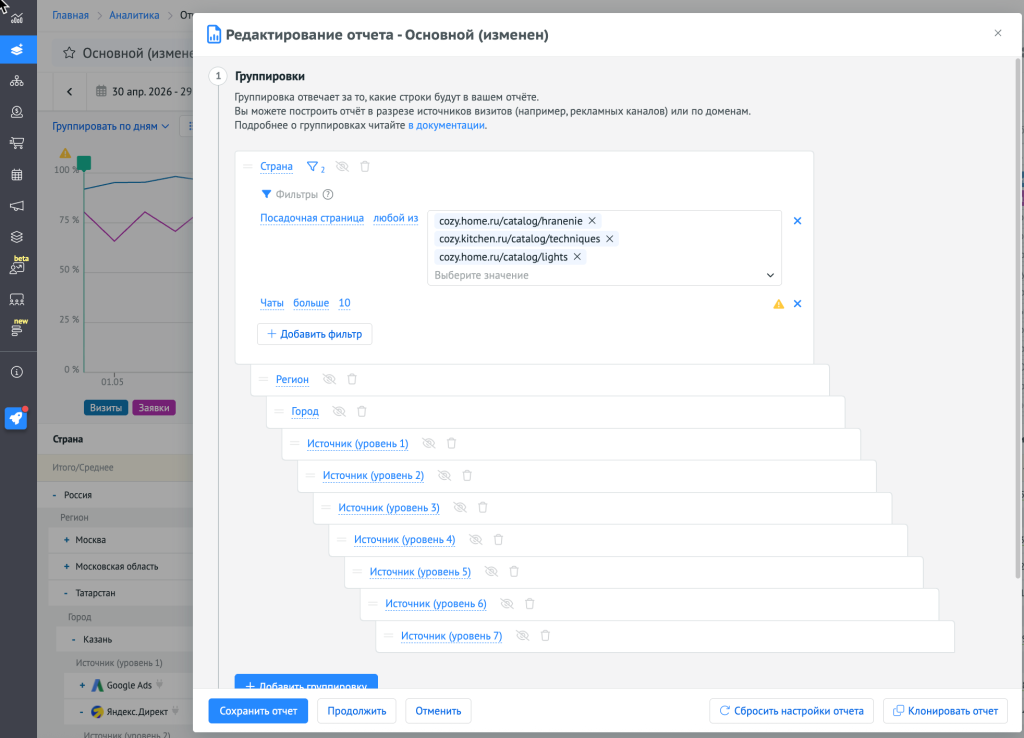Screen dimensions: 1024x738
Task: Click filter funnel icon next to Страна
Action: coord(315,167)
